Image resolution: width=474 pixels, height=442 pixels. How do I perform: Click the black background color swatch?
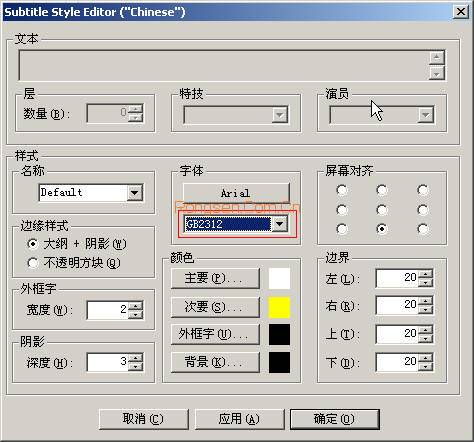pos(279,362)
